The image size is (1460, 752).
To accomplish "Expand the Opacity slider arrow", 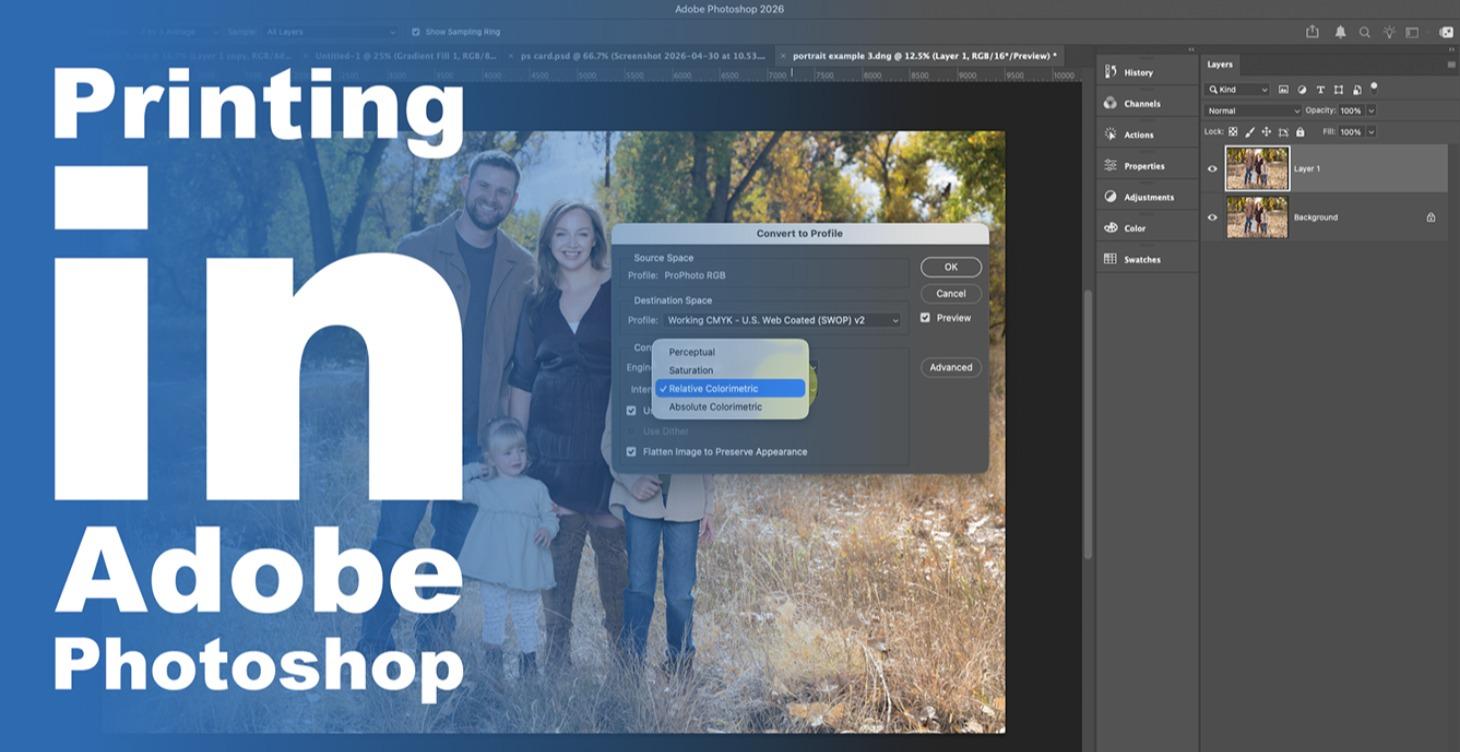I will 1371,111.
